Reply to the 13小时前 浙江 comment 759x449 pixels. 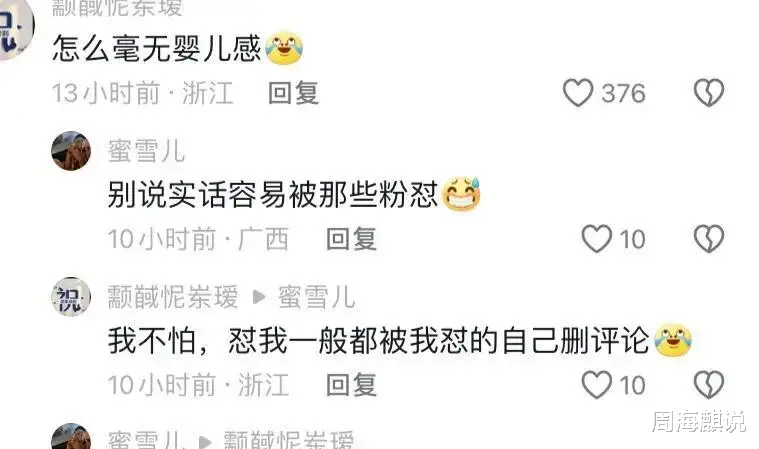[293, 93]
